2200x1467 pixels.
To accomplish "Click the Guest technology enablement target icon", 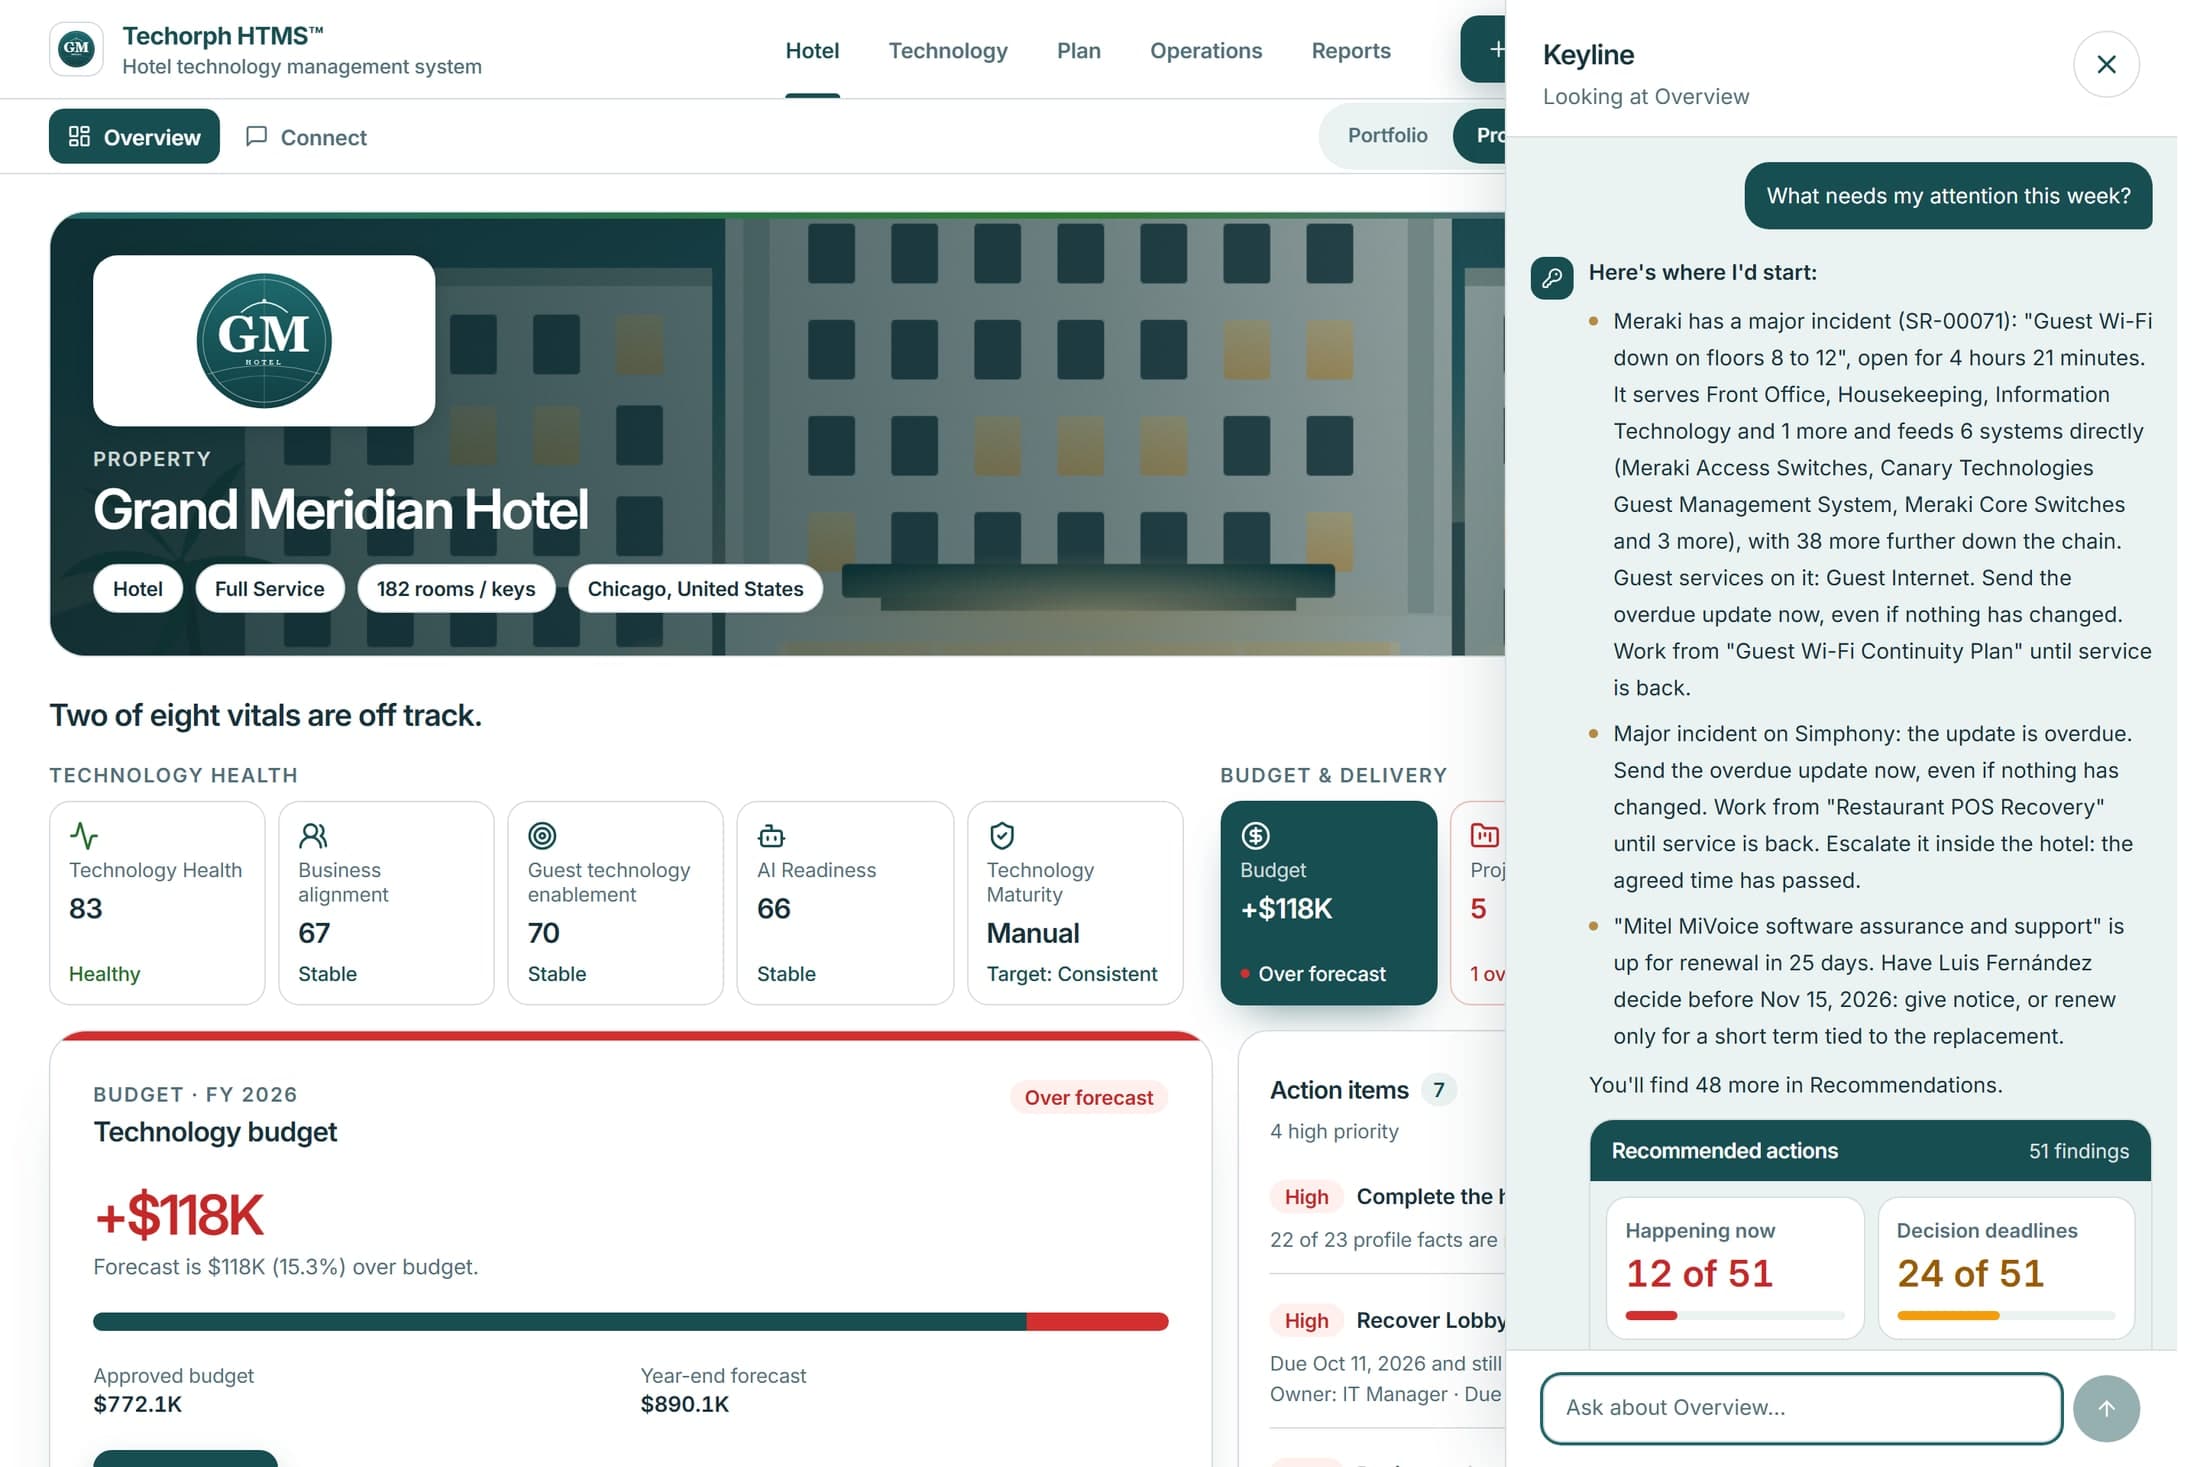I will [542, 834].
